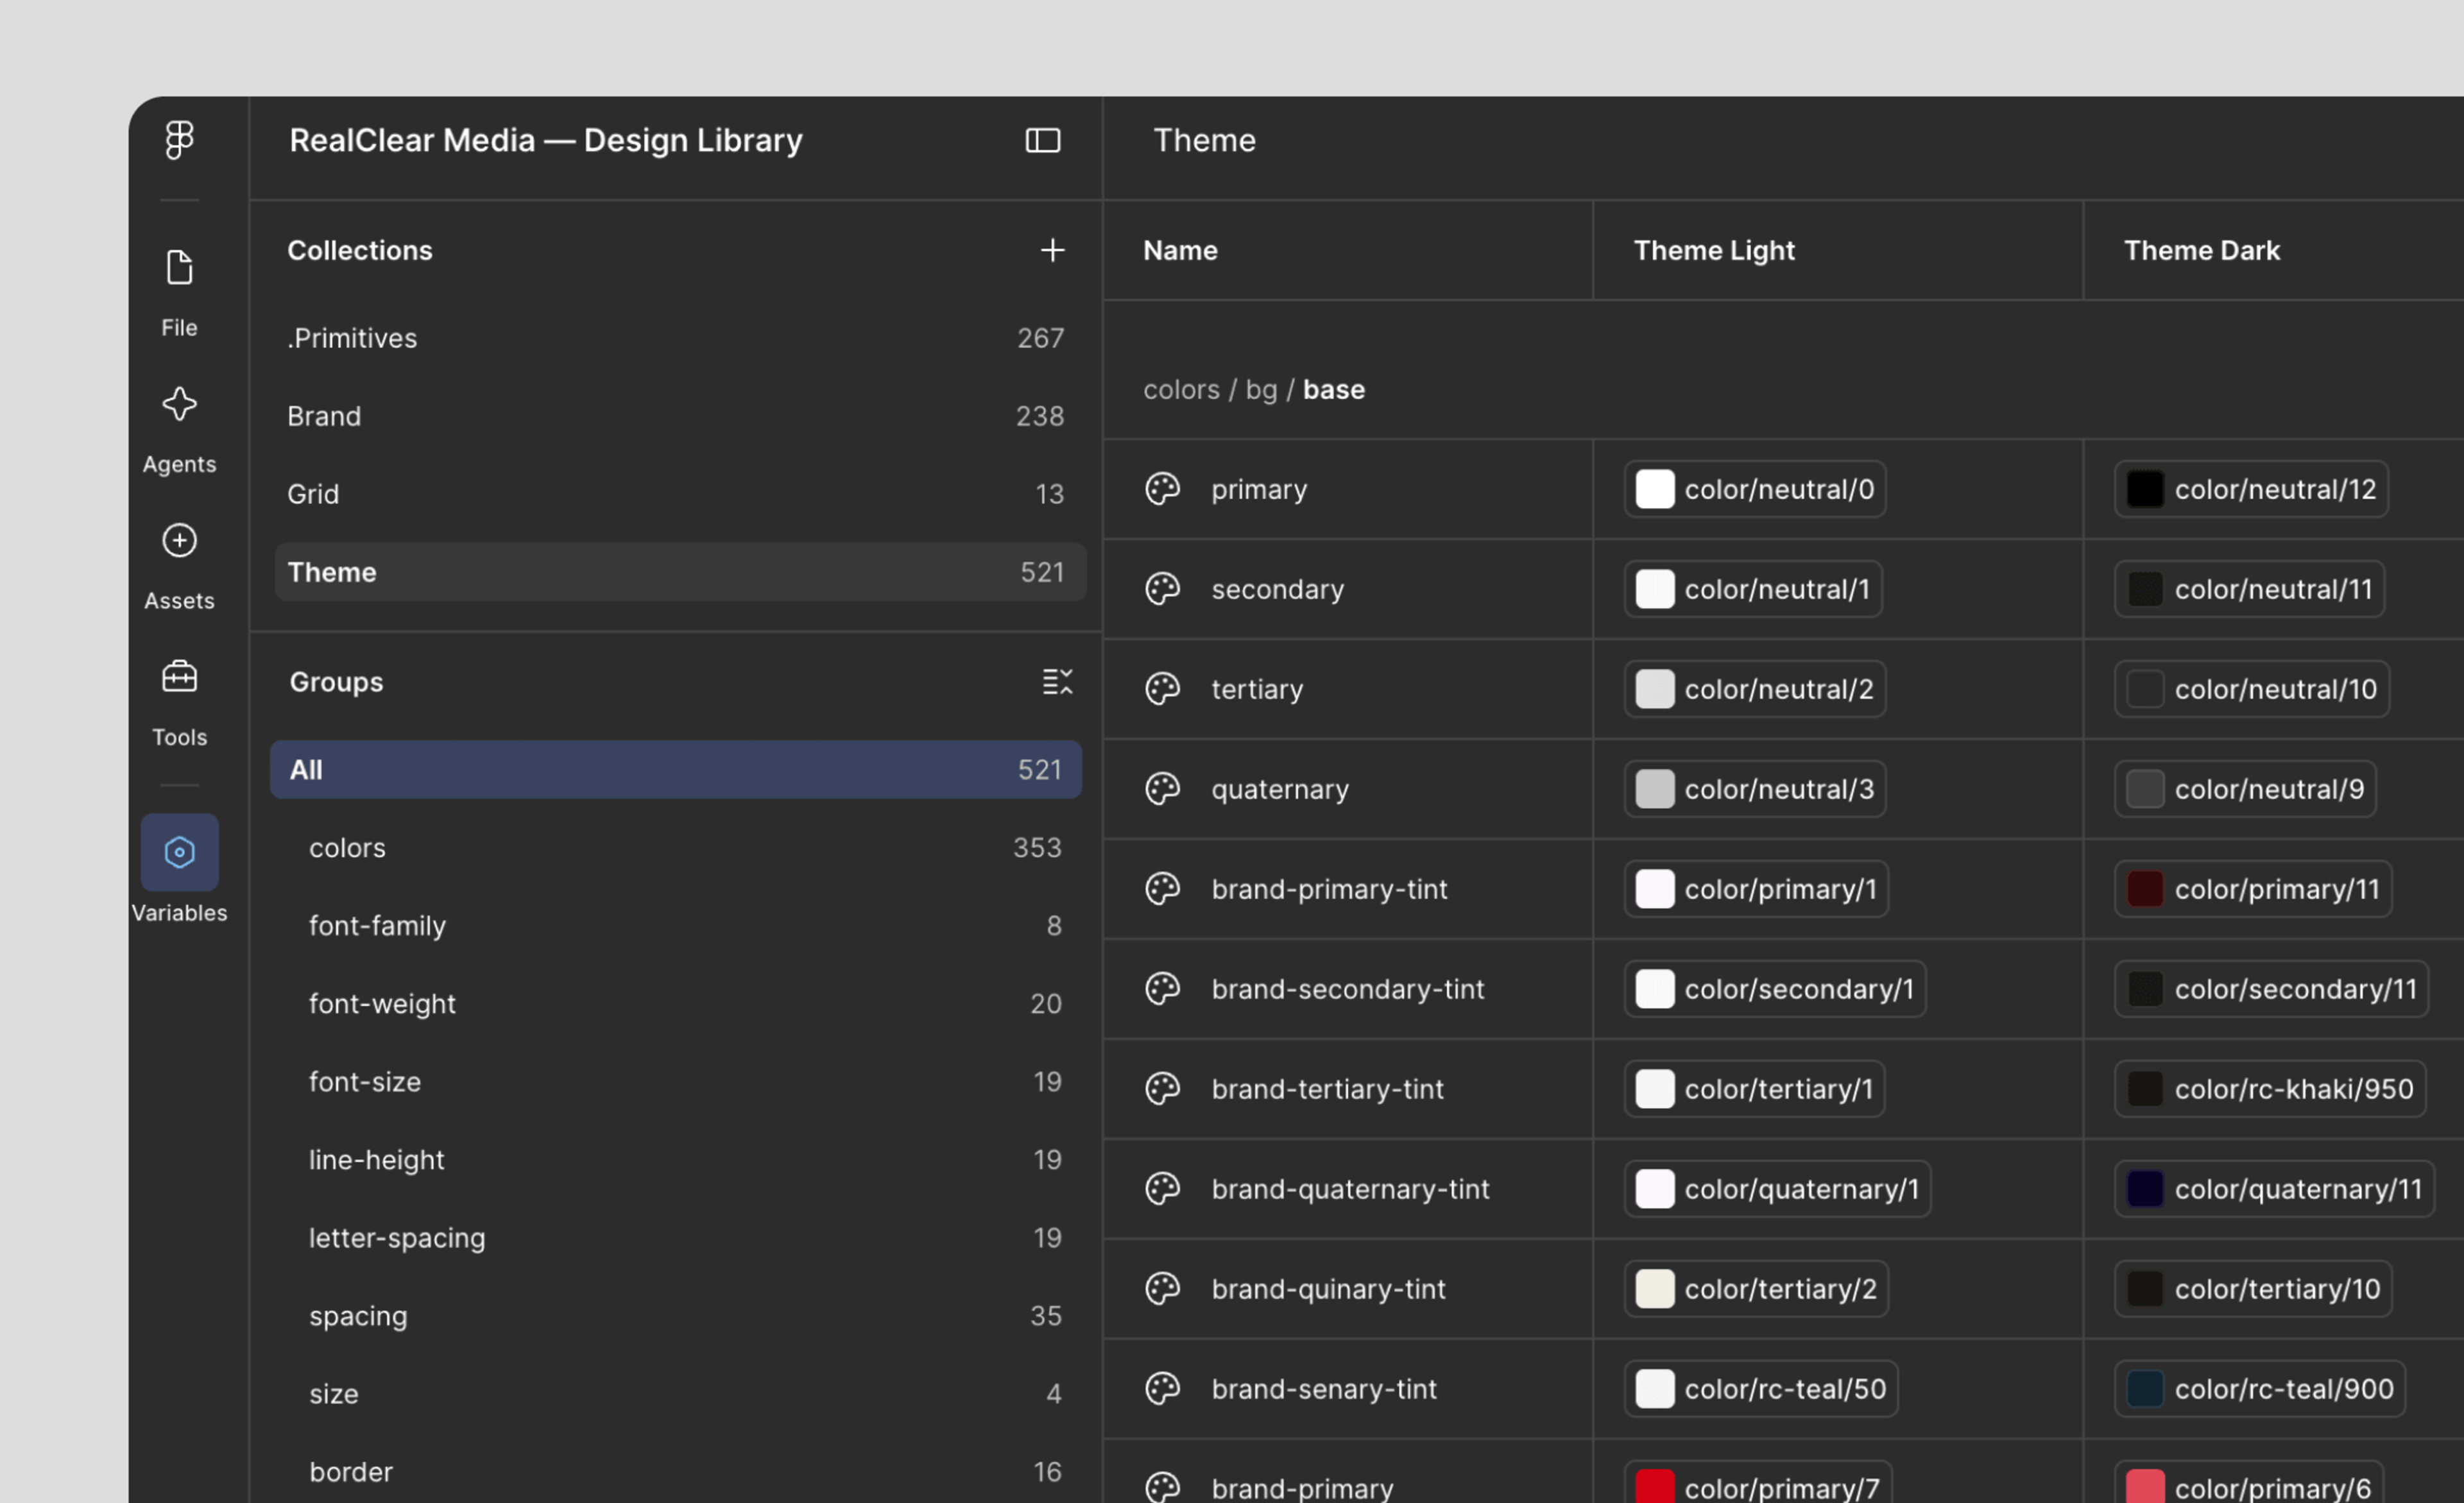Open the border group

point(676,1472)
